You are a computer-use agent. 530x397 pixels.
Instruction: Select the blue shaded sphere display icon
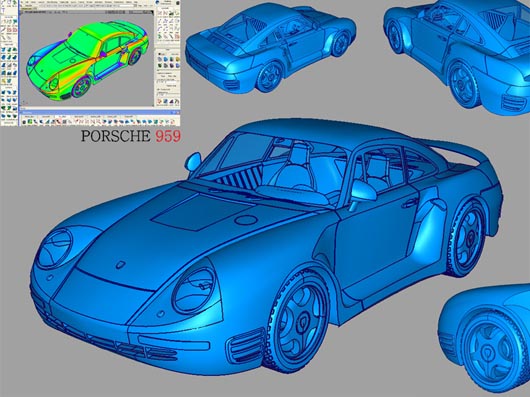(x=165, y=59)
